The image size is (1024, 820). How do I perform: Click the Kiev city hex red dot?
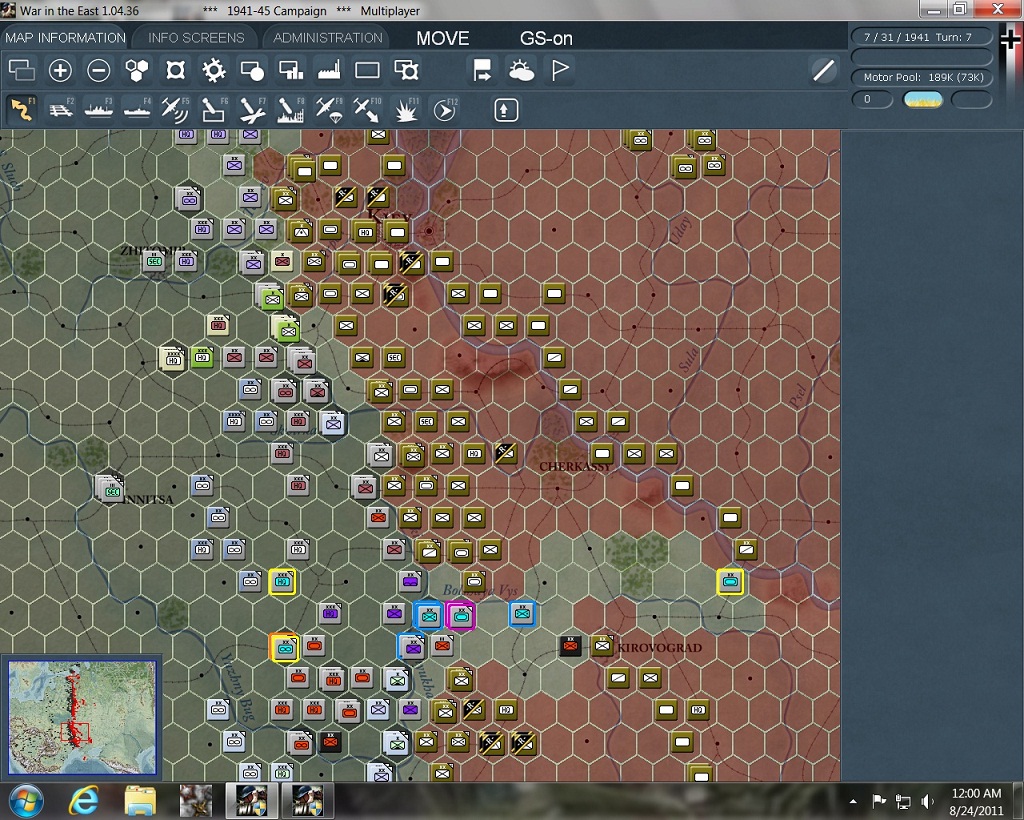429,230
